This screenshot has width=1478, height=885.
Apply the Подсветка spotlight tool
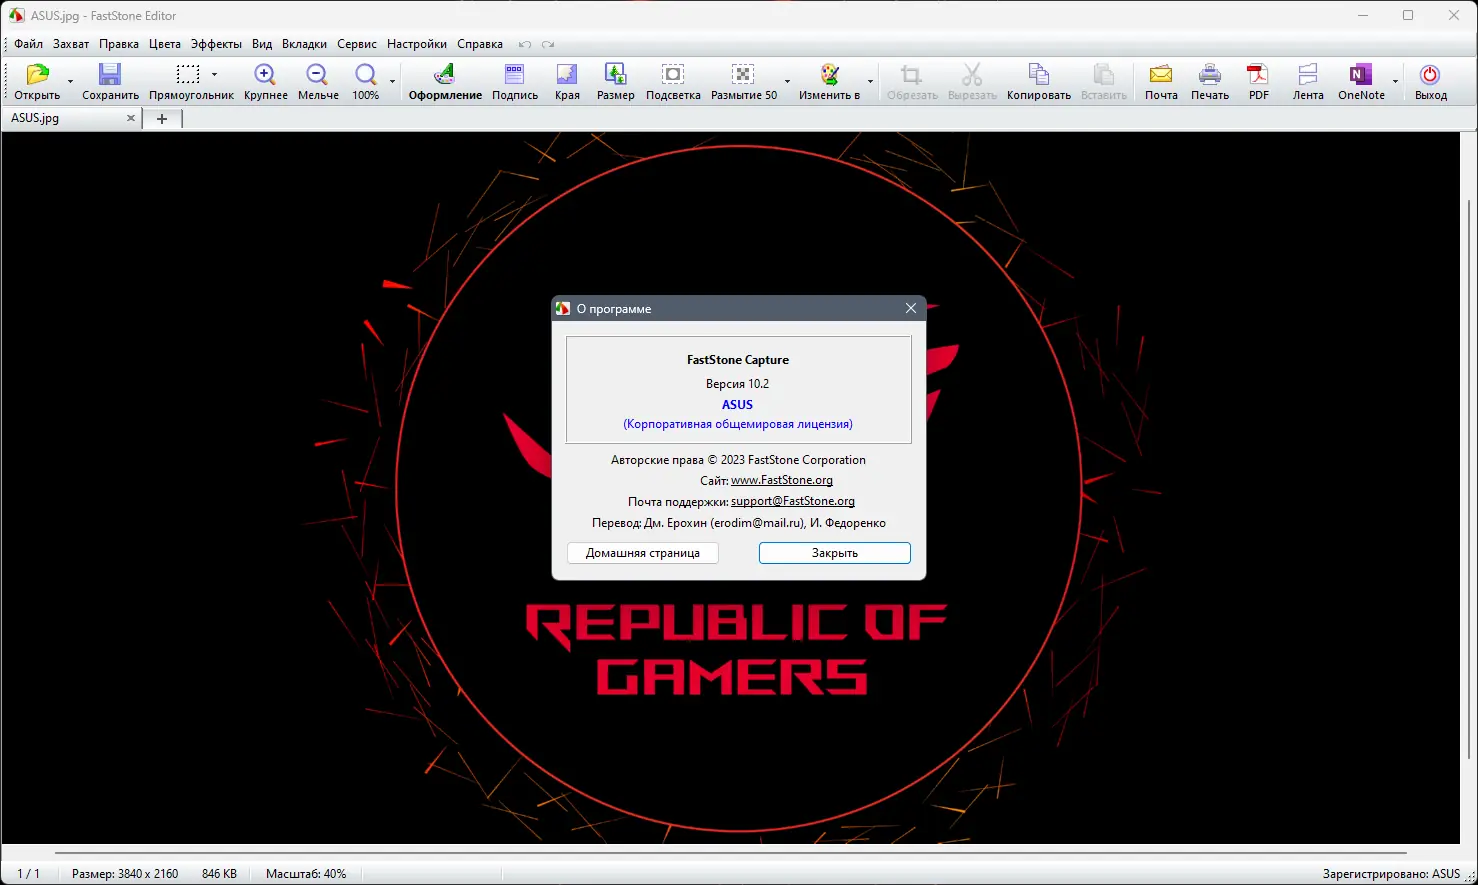coord(673,75)
